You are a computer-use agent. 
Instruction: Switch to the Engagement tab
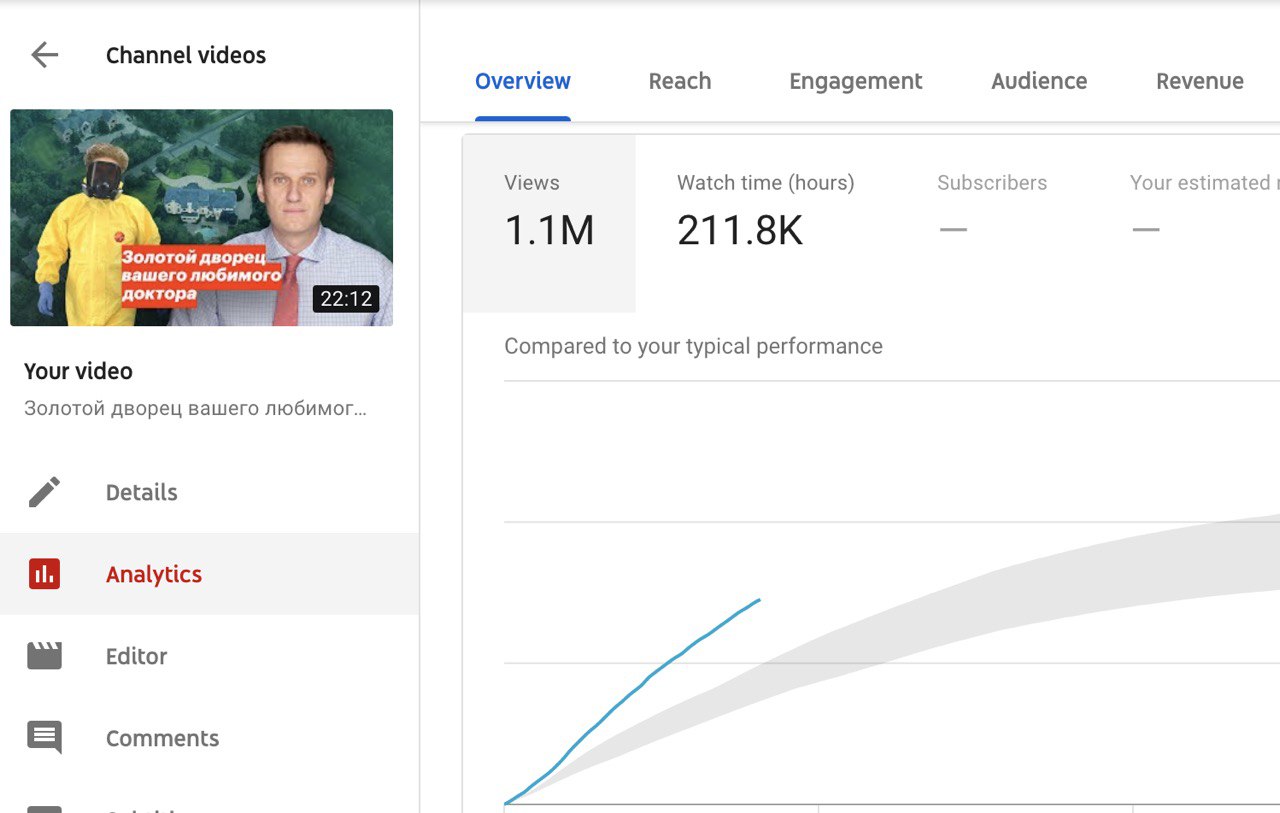click(x=856, y=81)
